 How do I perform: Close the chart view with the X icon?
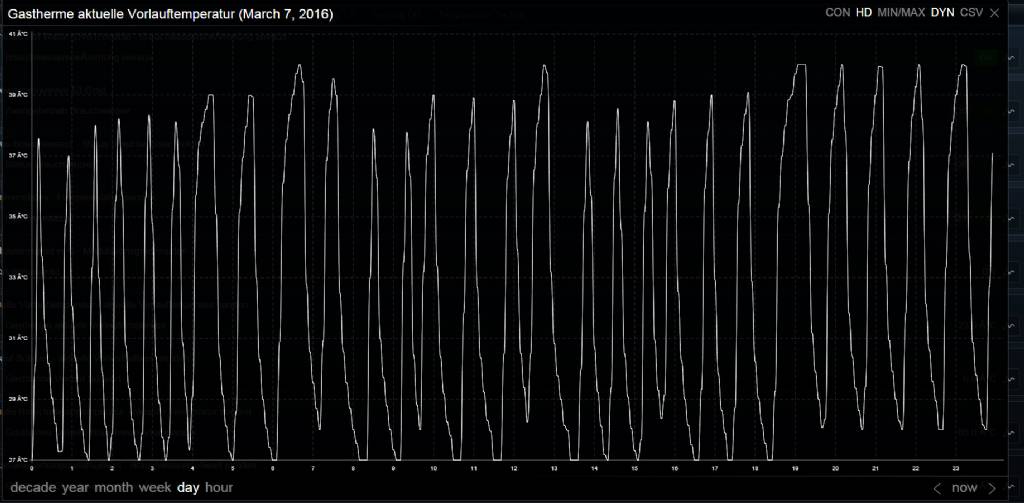[994, 13]
